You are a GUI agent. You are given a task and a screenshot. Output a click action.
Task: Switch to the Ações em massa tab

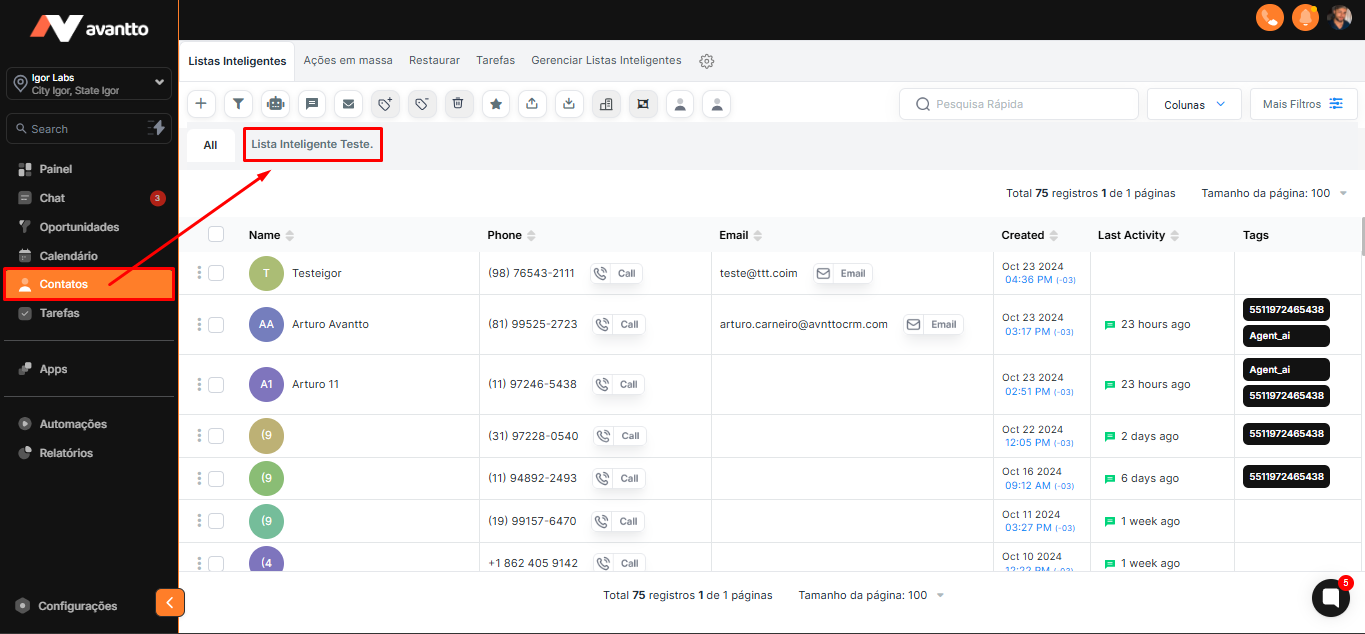[x=348, y=61]
